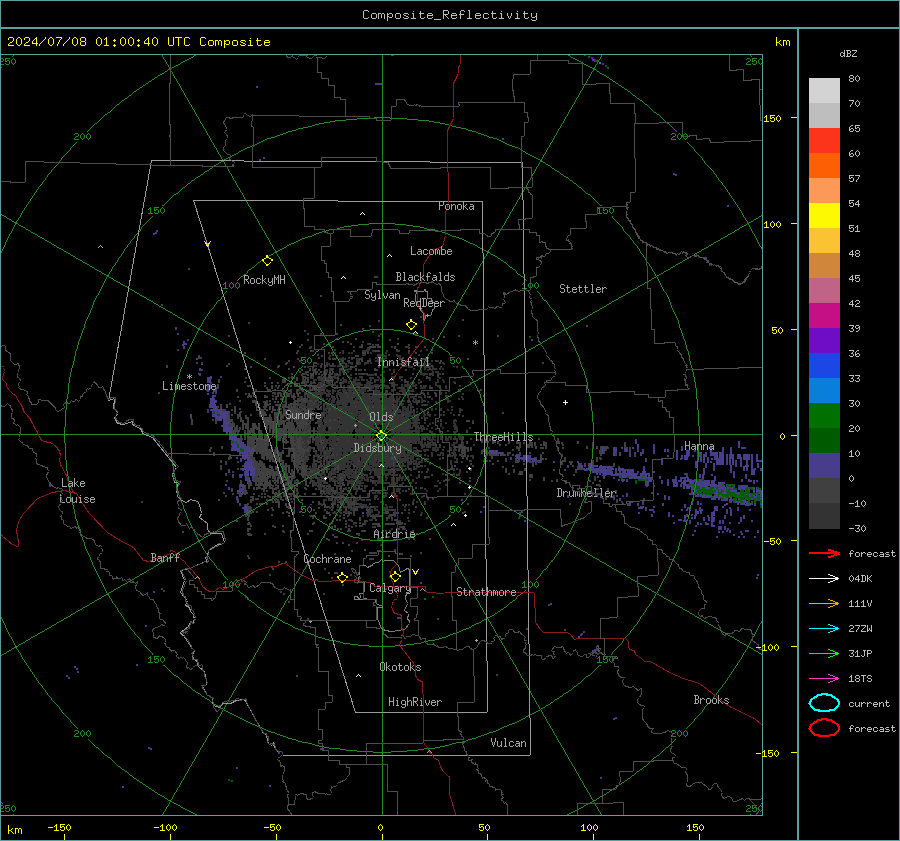Click the Blackfalds city label

(425, 277)
